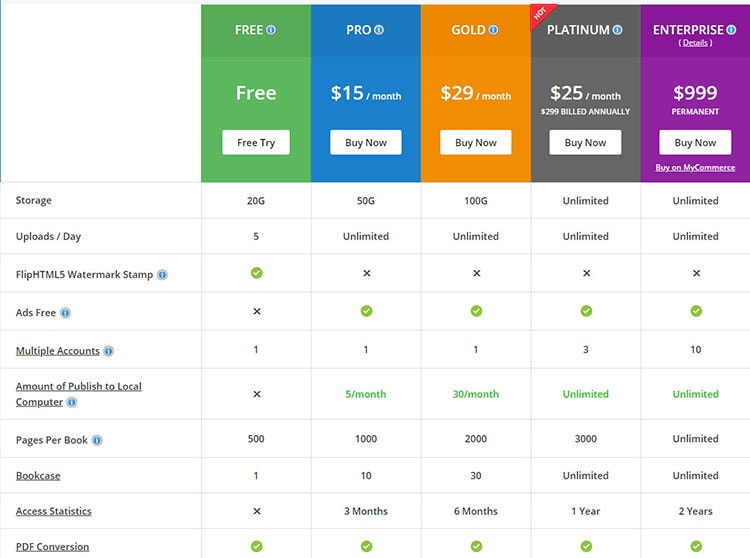Screen dimensions: 750x558
Task: Click info icon for Amount of Publish
Action: [72, 403]
